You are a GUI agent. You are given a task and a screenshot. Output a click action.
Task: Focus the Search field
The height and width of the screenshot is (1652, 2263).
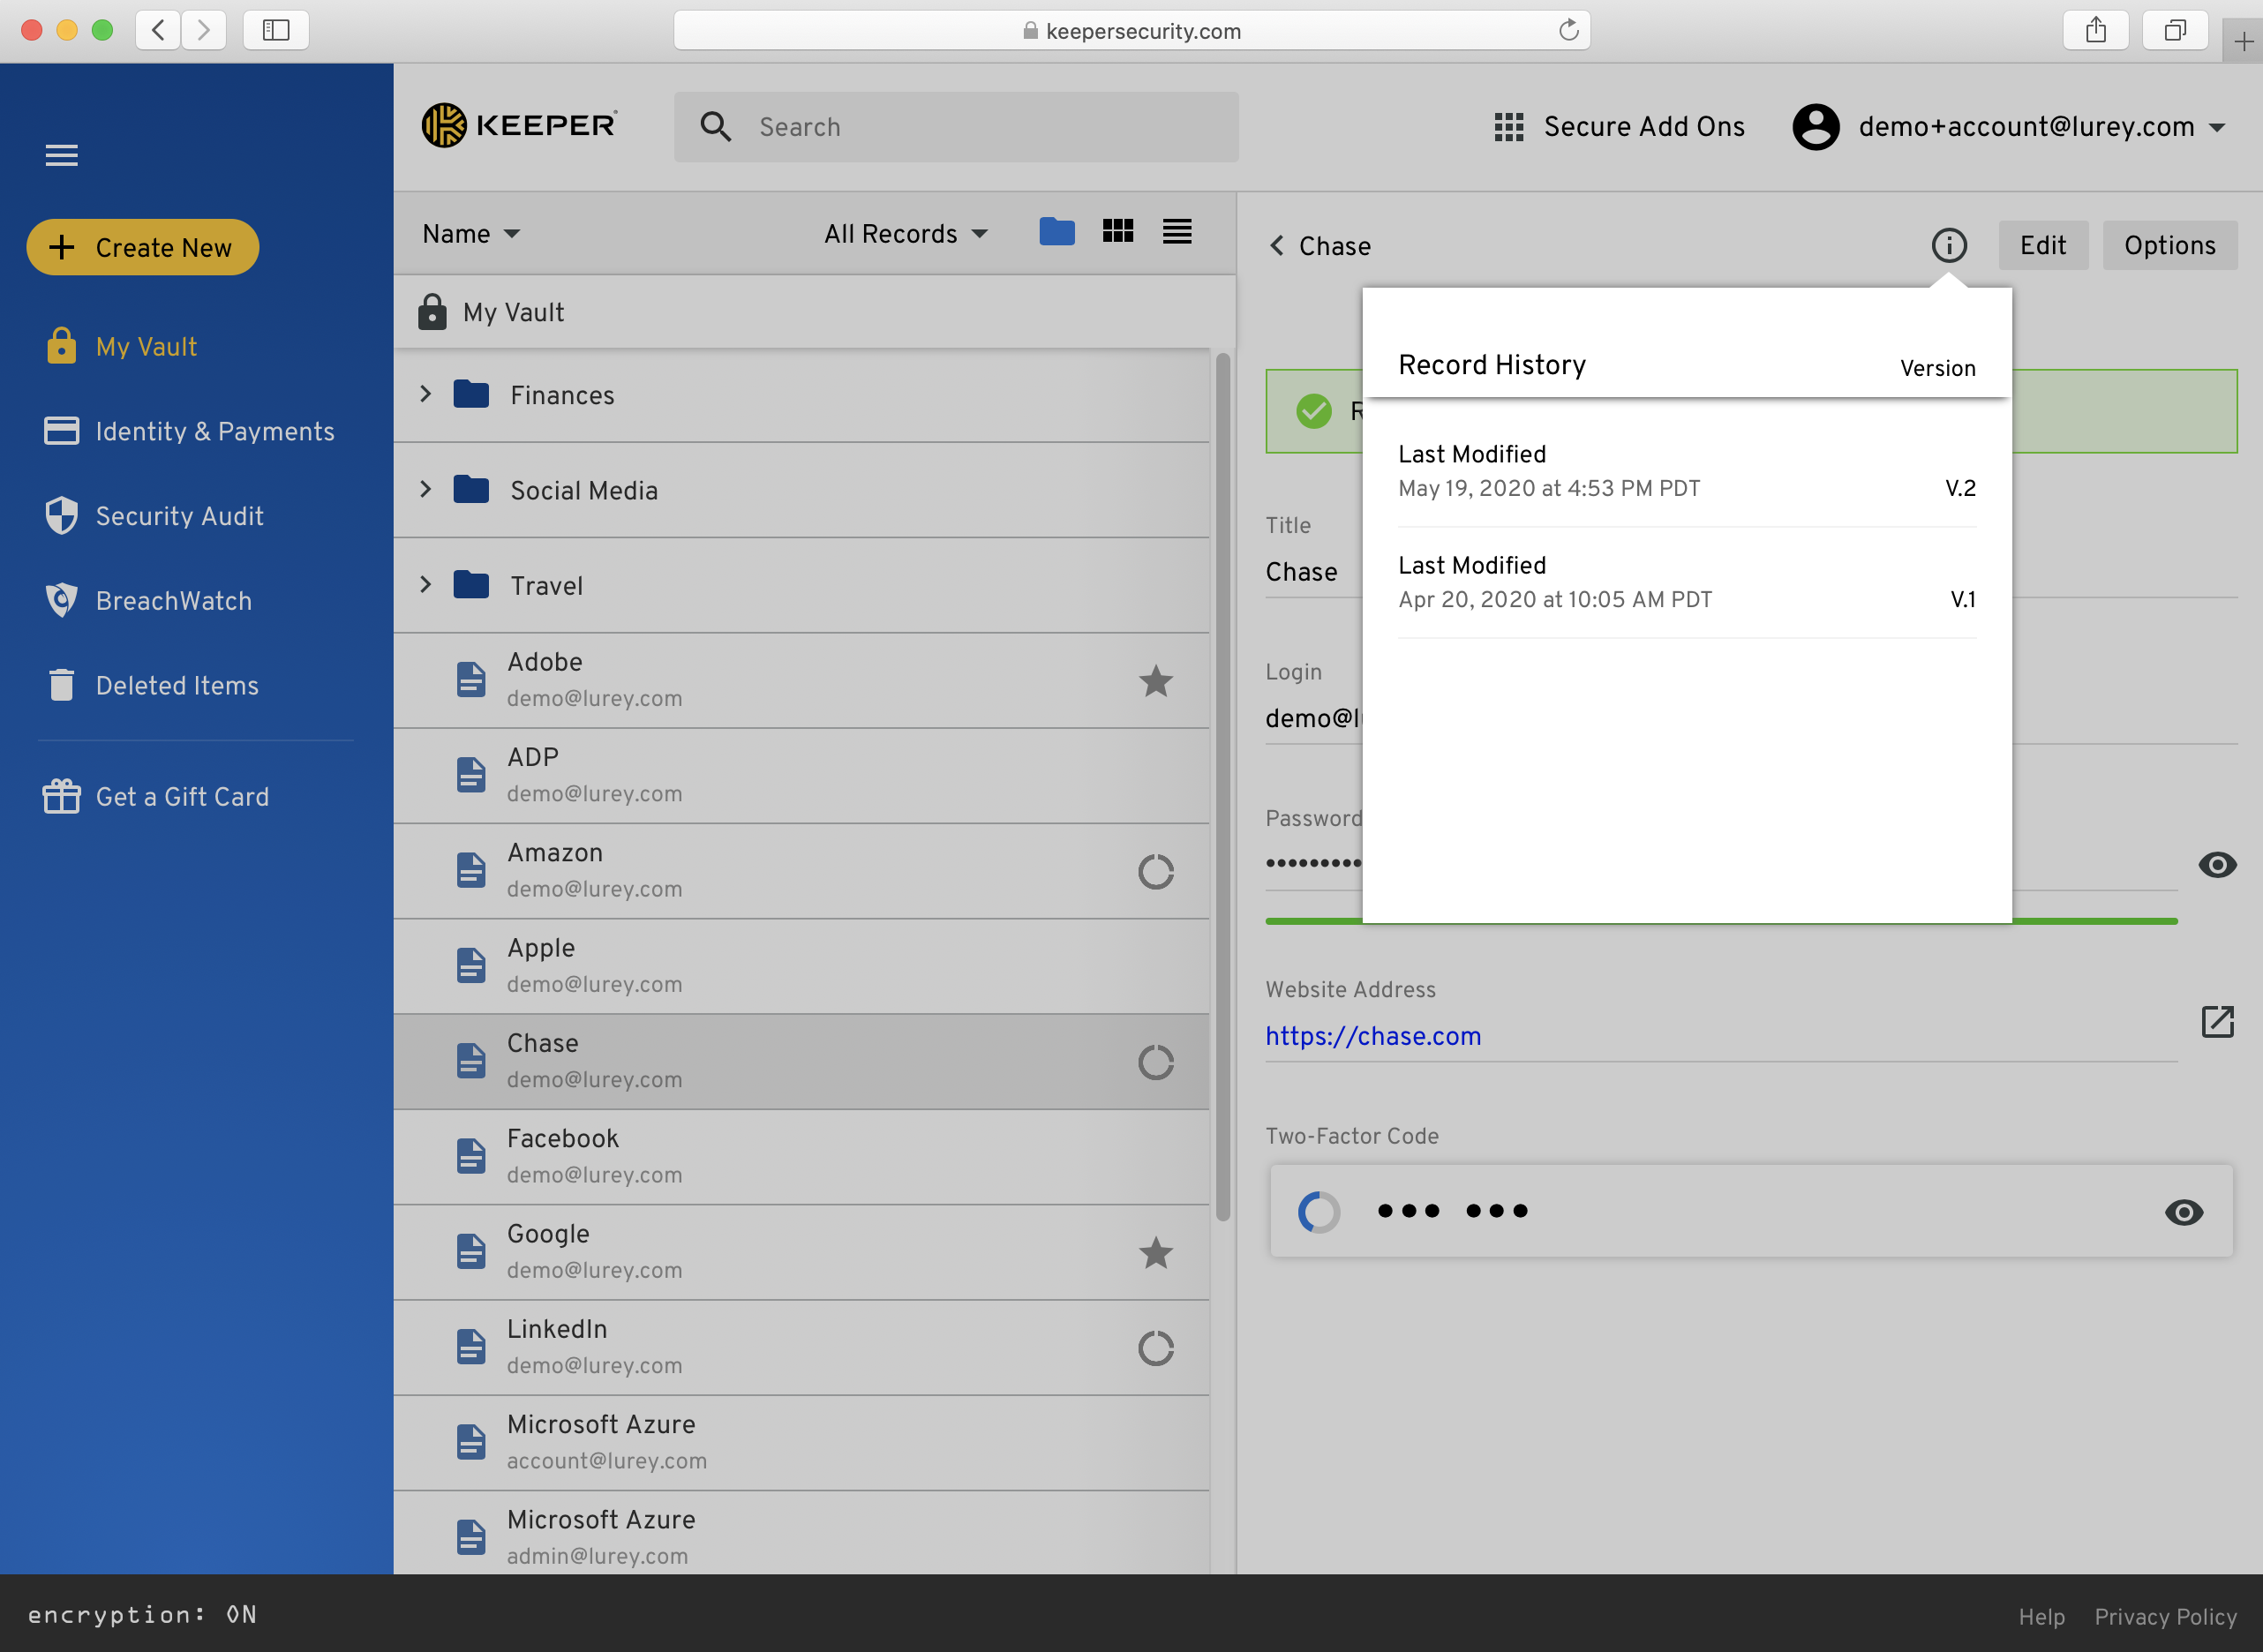[956, 127]
